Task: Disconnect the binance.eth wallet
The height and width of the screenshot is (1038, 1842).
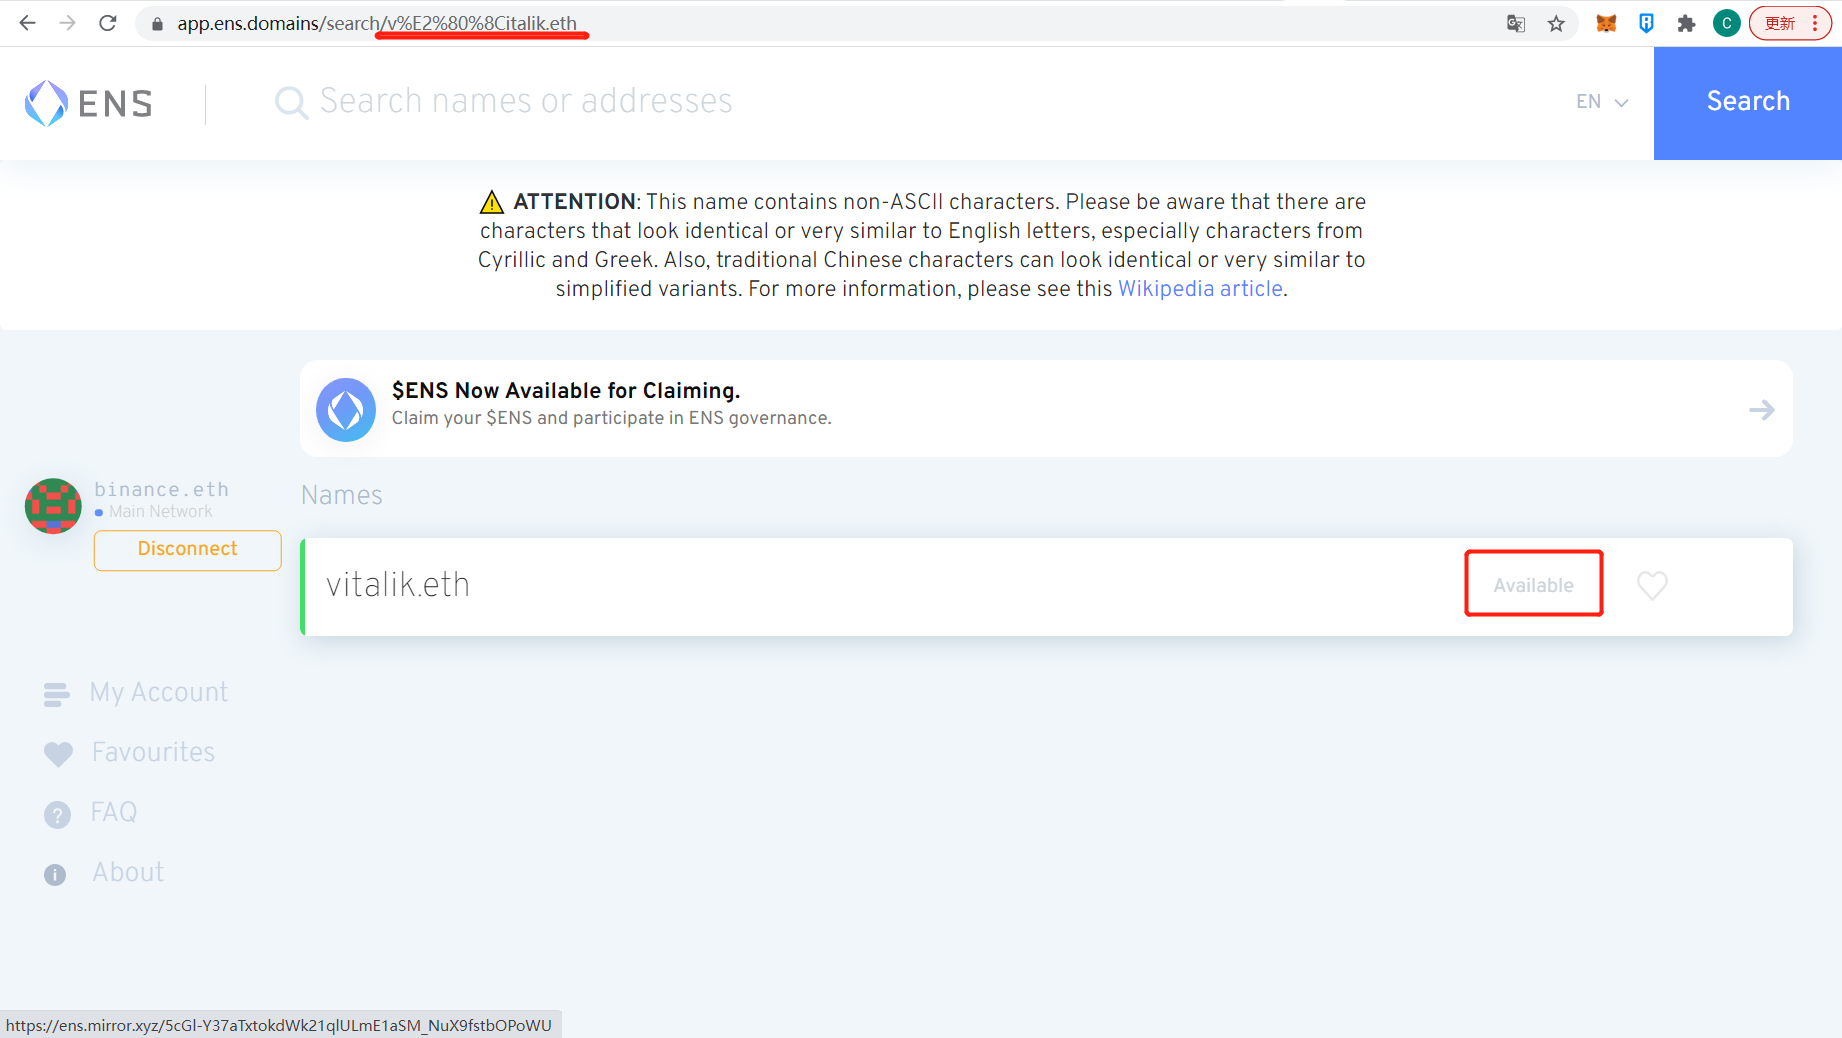Action: [x=187, y=549]
